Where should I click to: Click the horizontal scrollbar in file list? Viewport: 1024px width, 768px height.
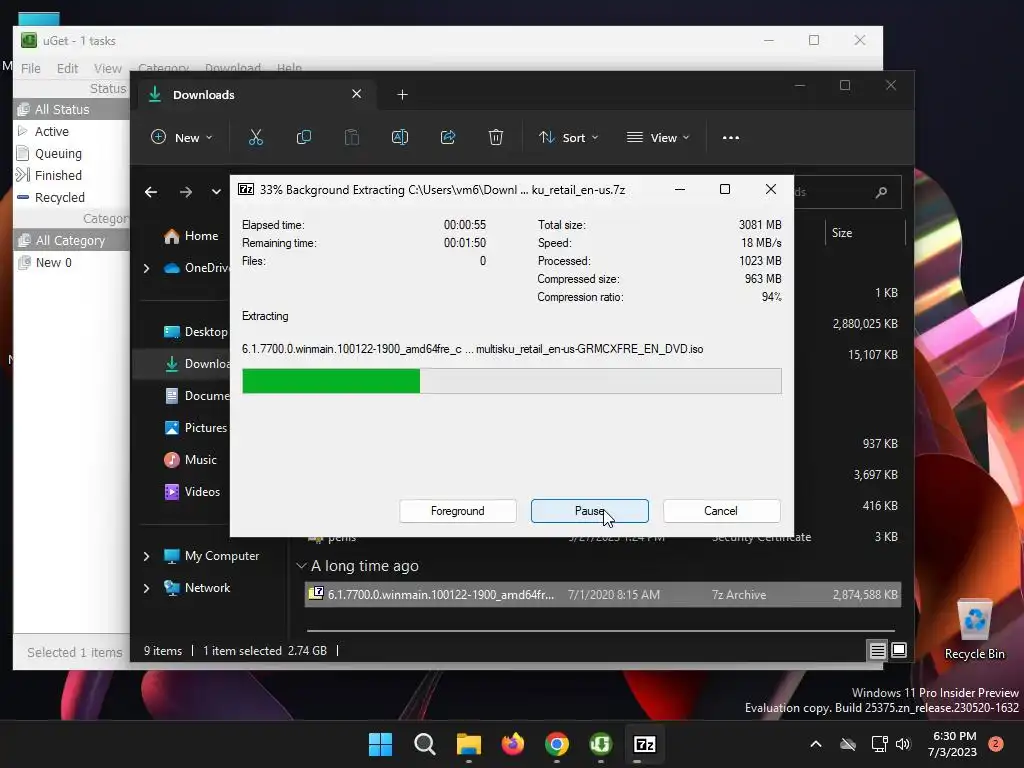coord(600,631)
